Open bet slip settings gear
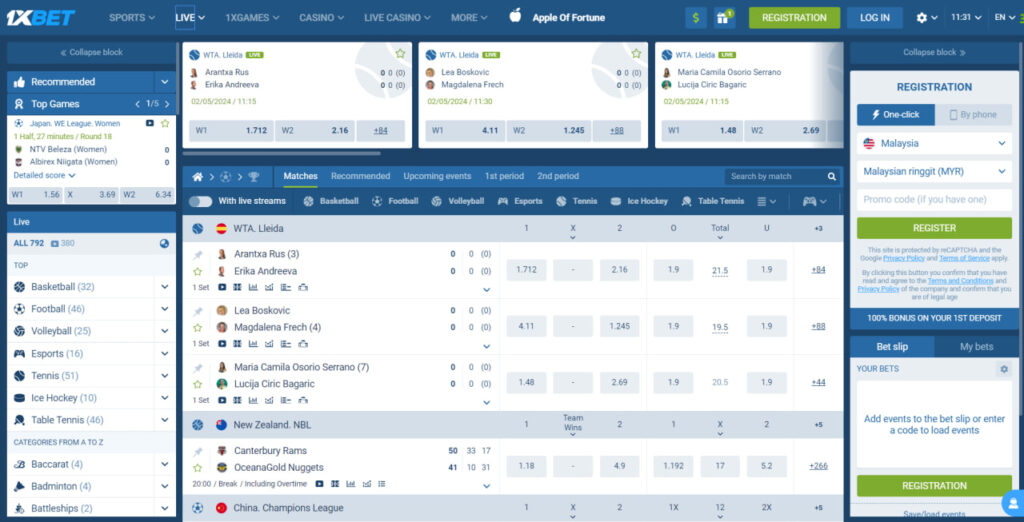 (x=1004, y=369)
